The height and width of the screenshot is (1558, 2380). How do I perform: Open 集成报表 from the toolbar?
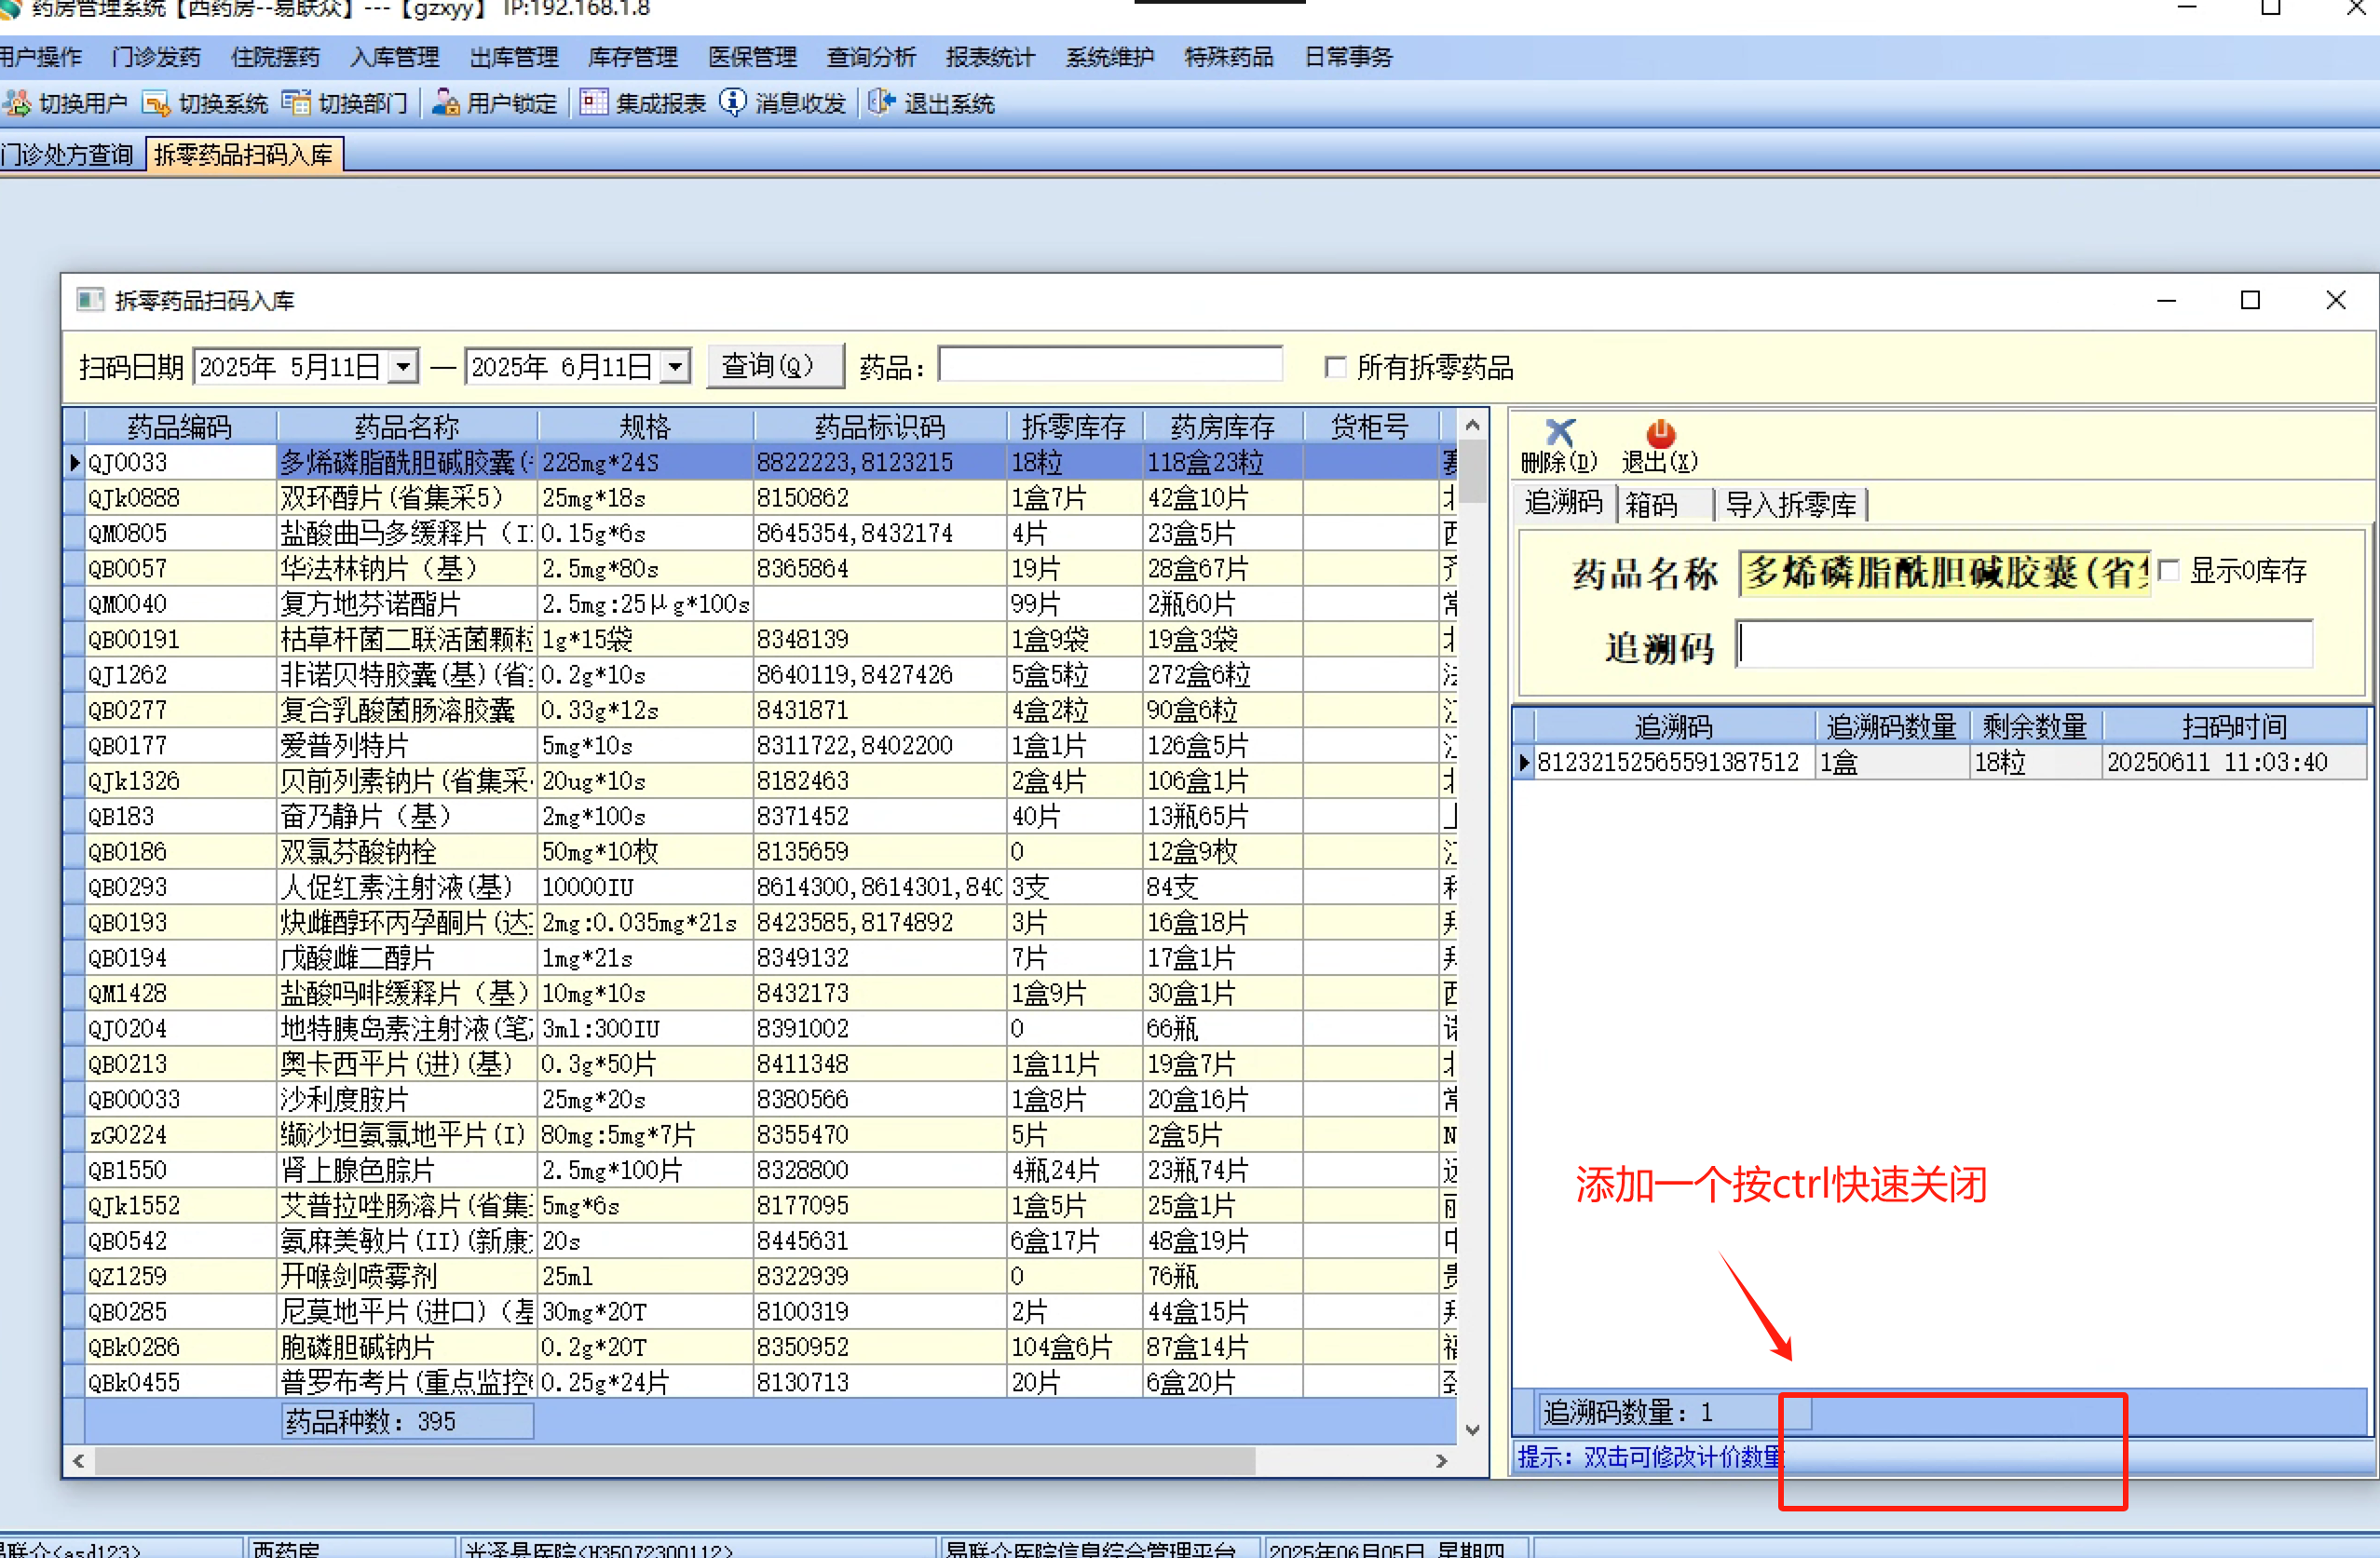[x=594, y=103]
